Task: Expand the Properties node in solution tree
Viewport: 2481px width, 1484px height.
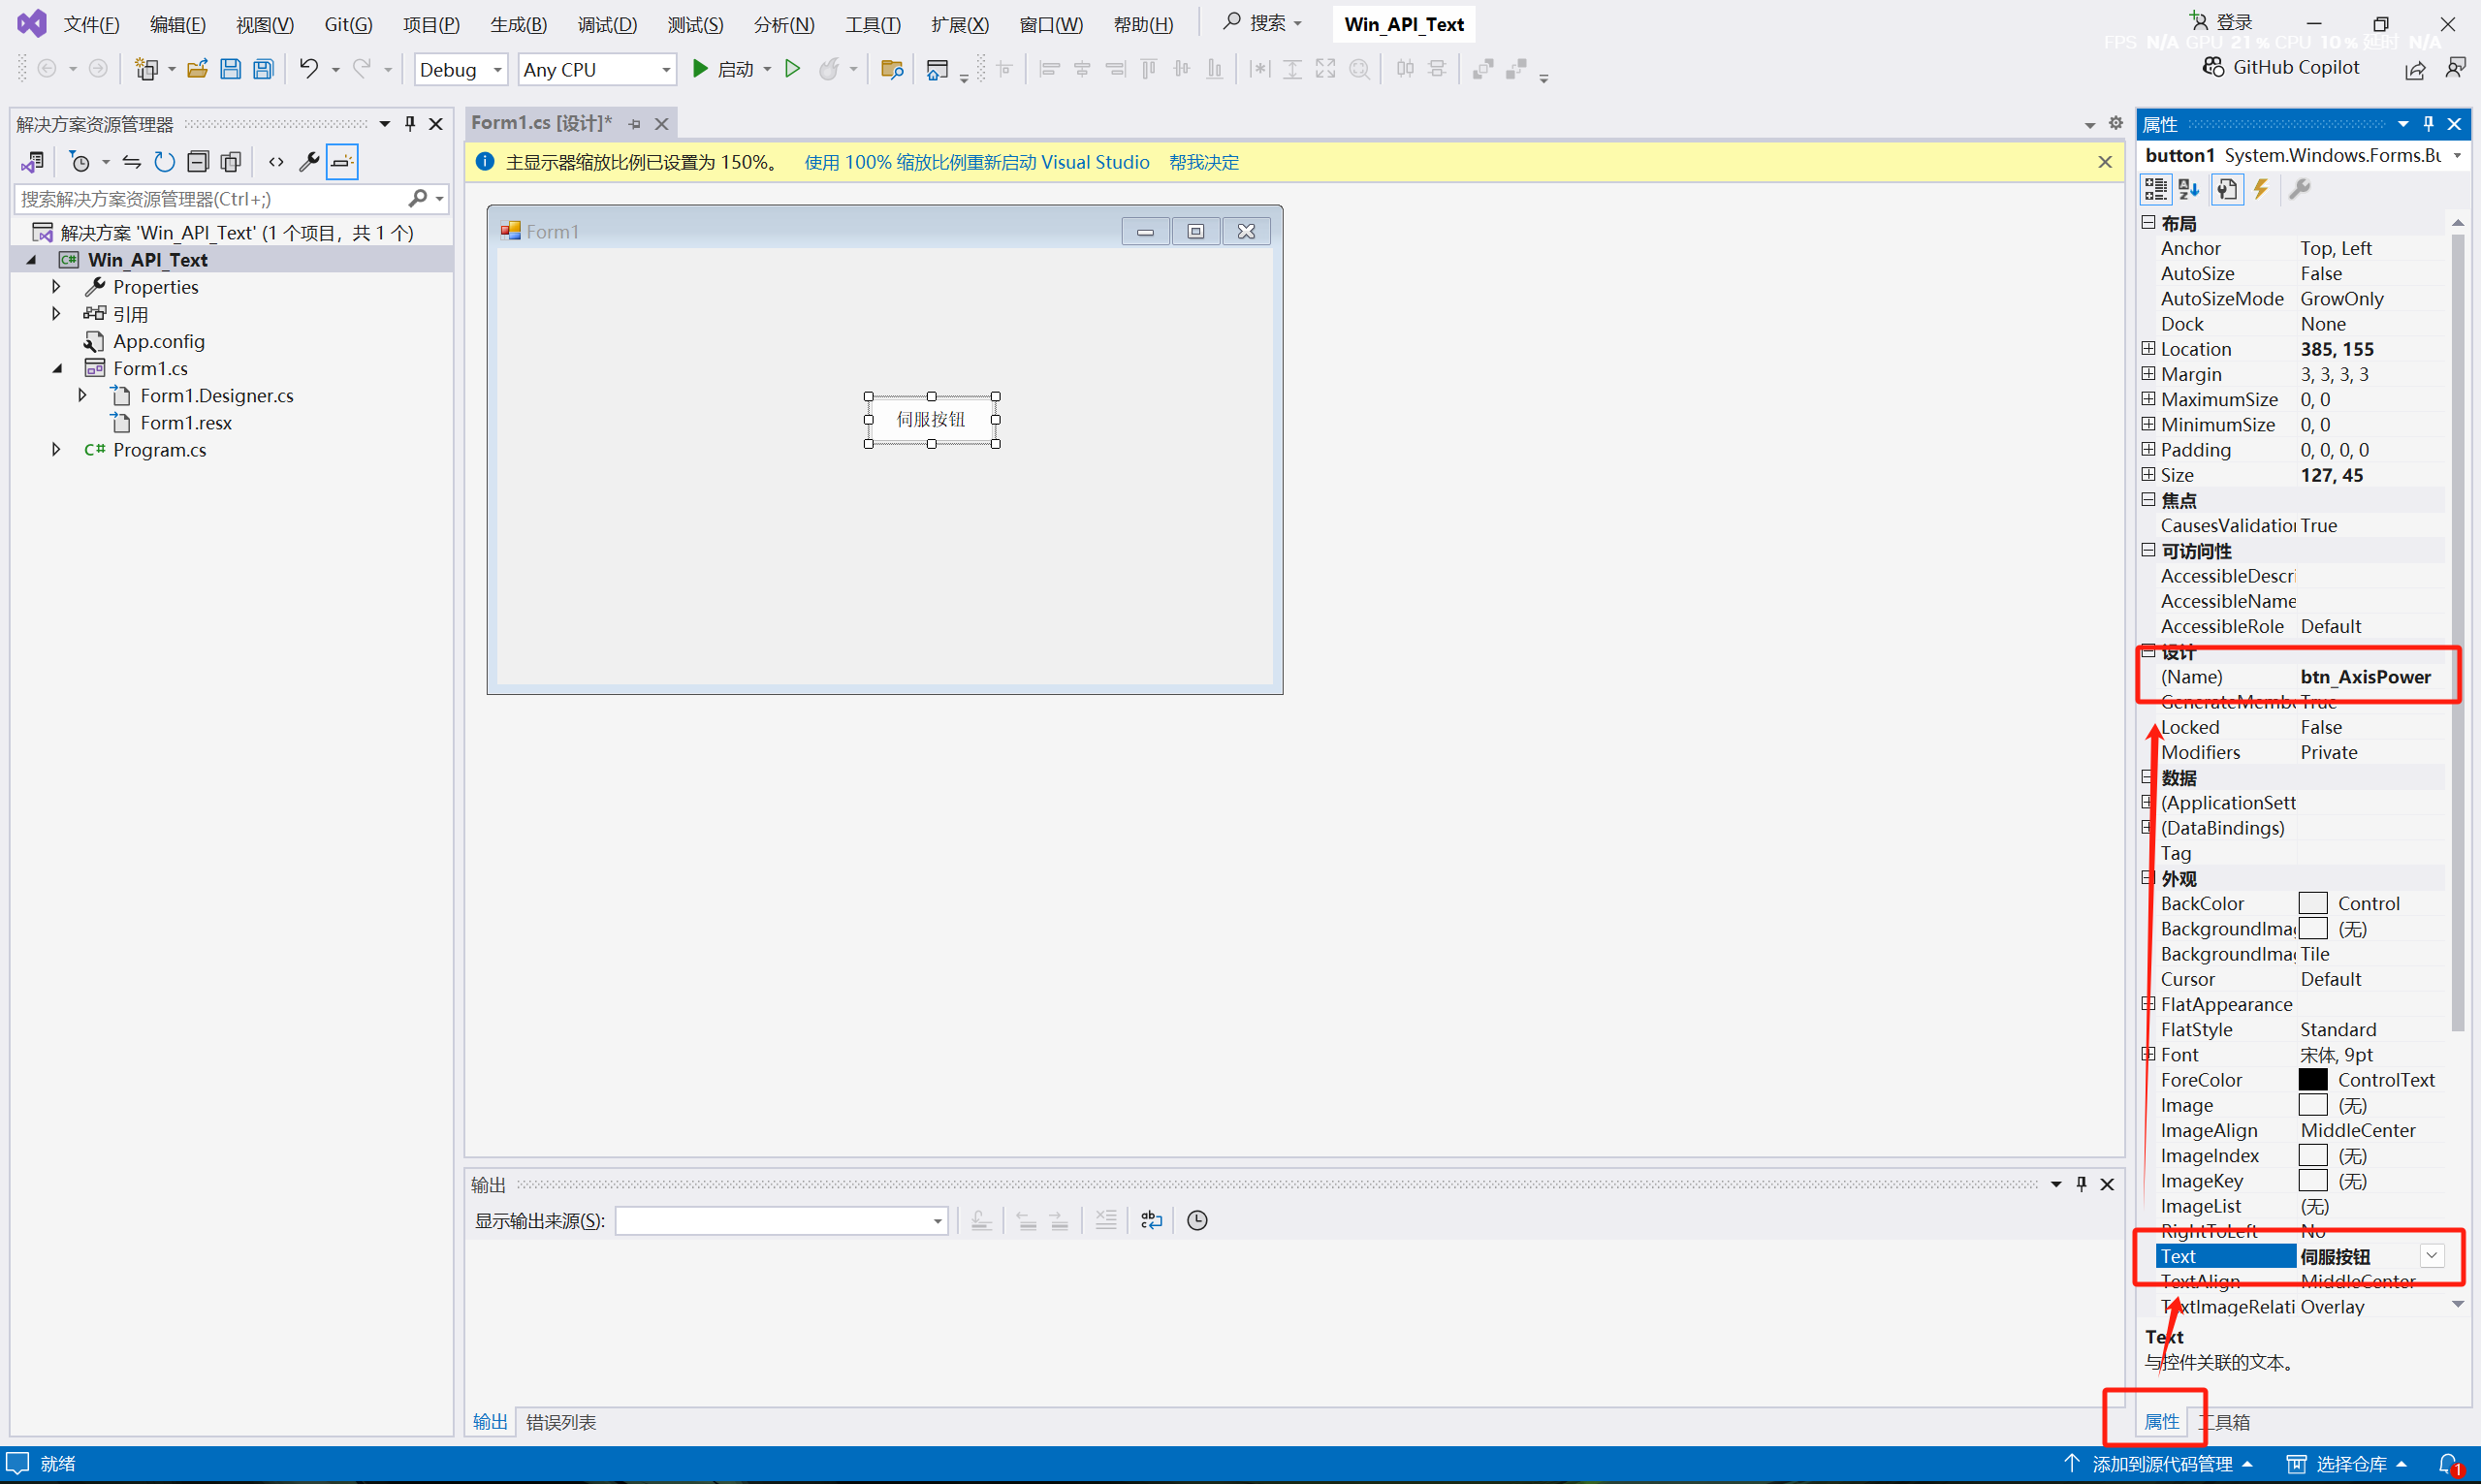Action: click(56, 287)
